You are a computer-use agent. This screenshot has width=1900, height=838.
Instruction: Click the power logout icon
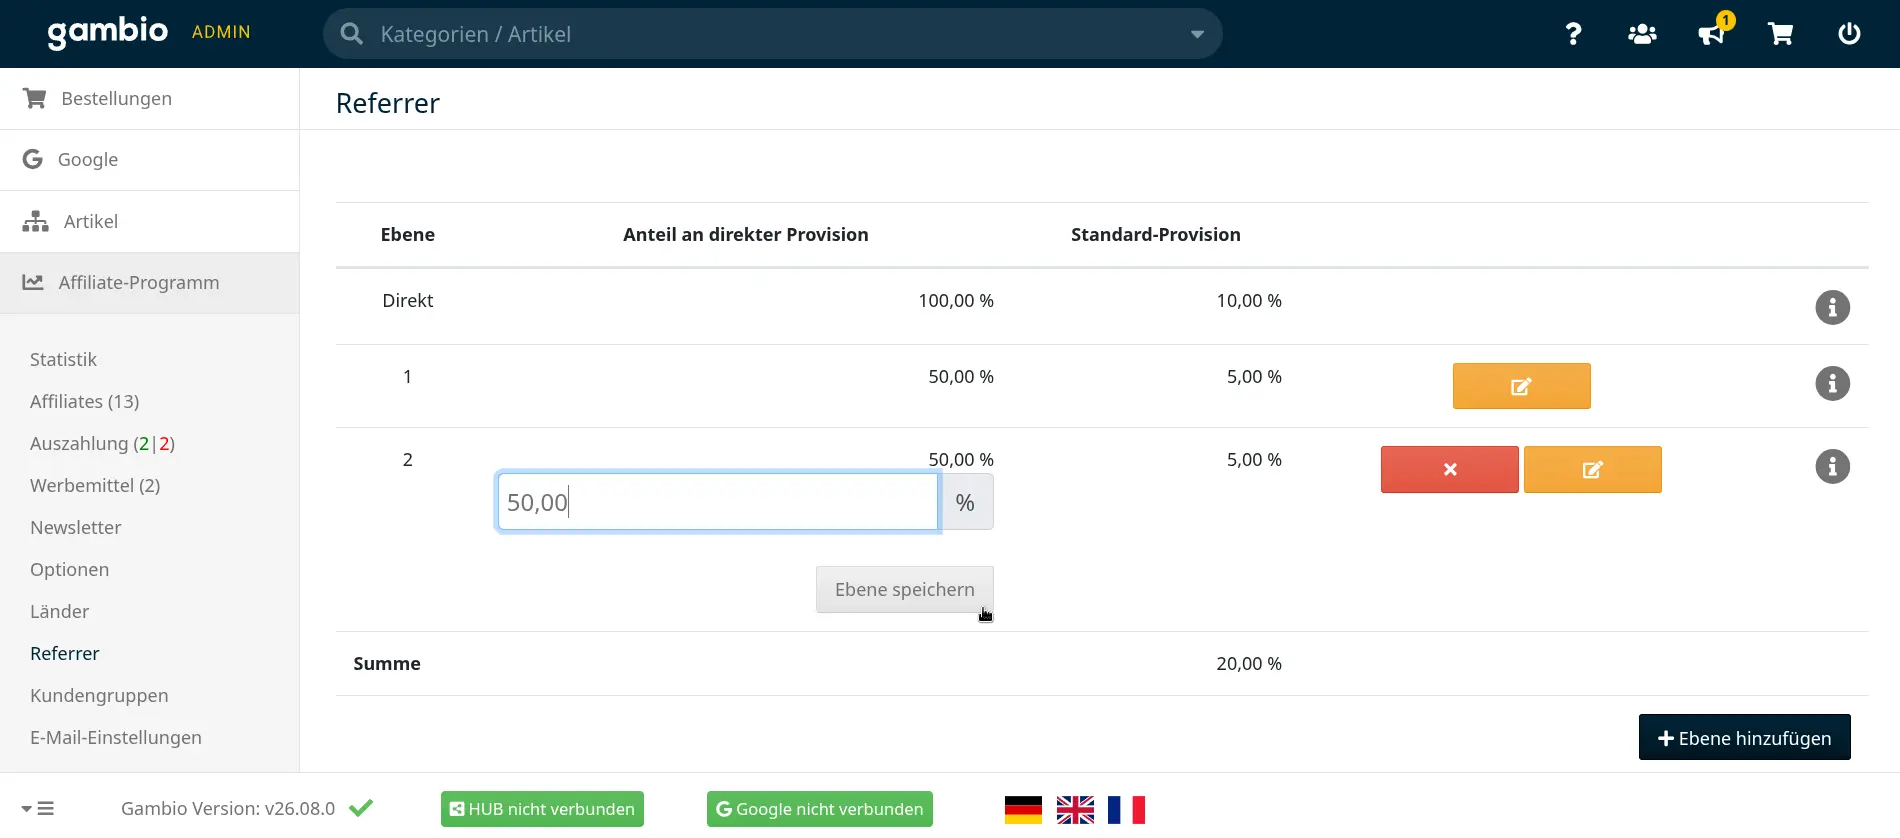point(1849,34)
